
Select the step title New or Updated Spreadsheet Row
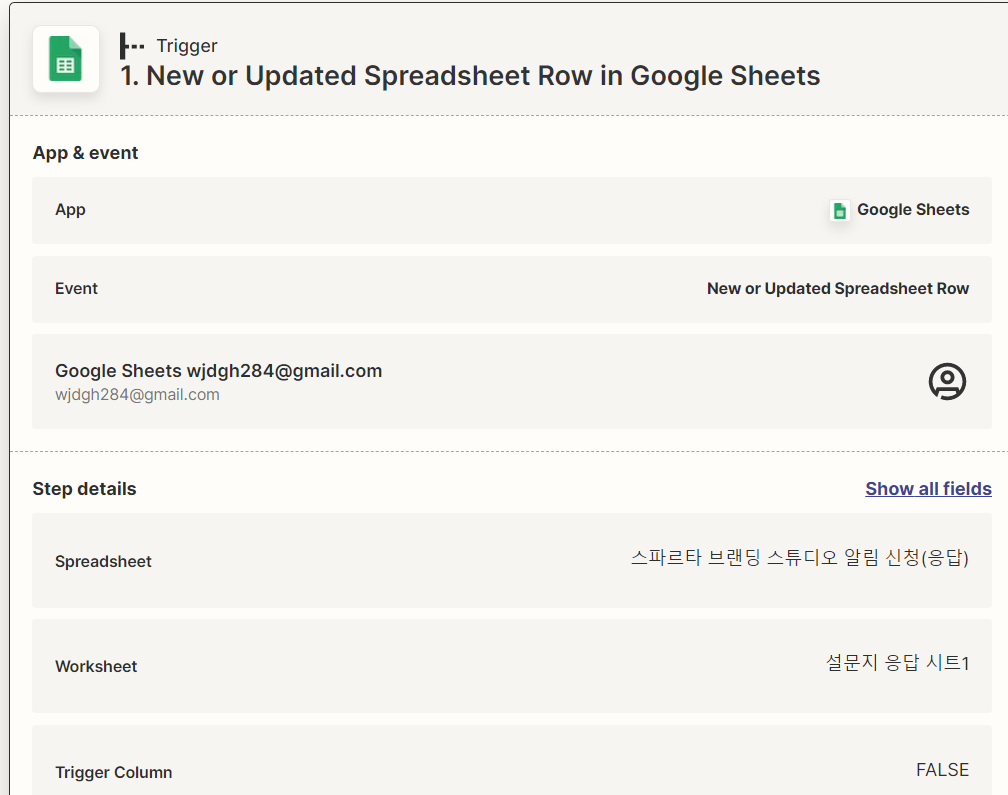[471, 76]
